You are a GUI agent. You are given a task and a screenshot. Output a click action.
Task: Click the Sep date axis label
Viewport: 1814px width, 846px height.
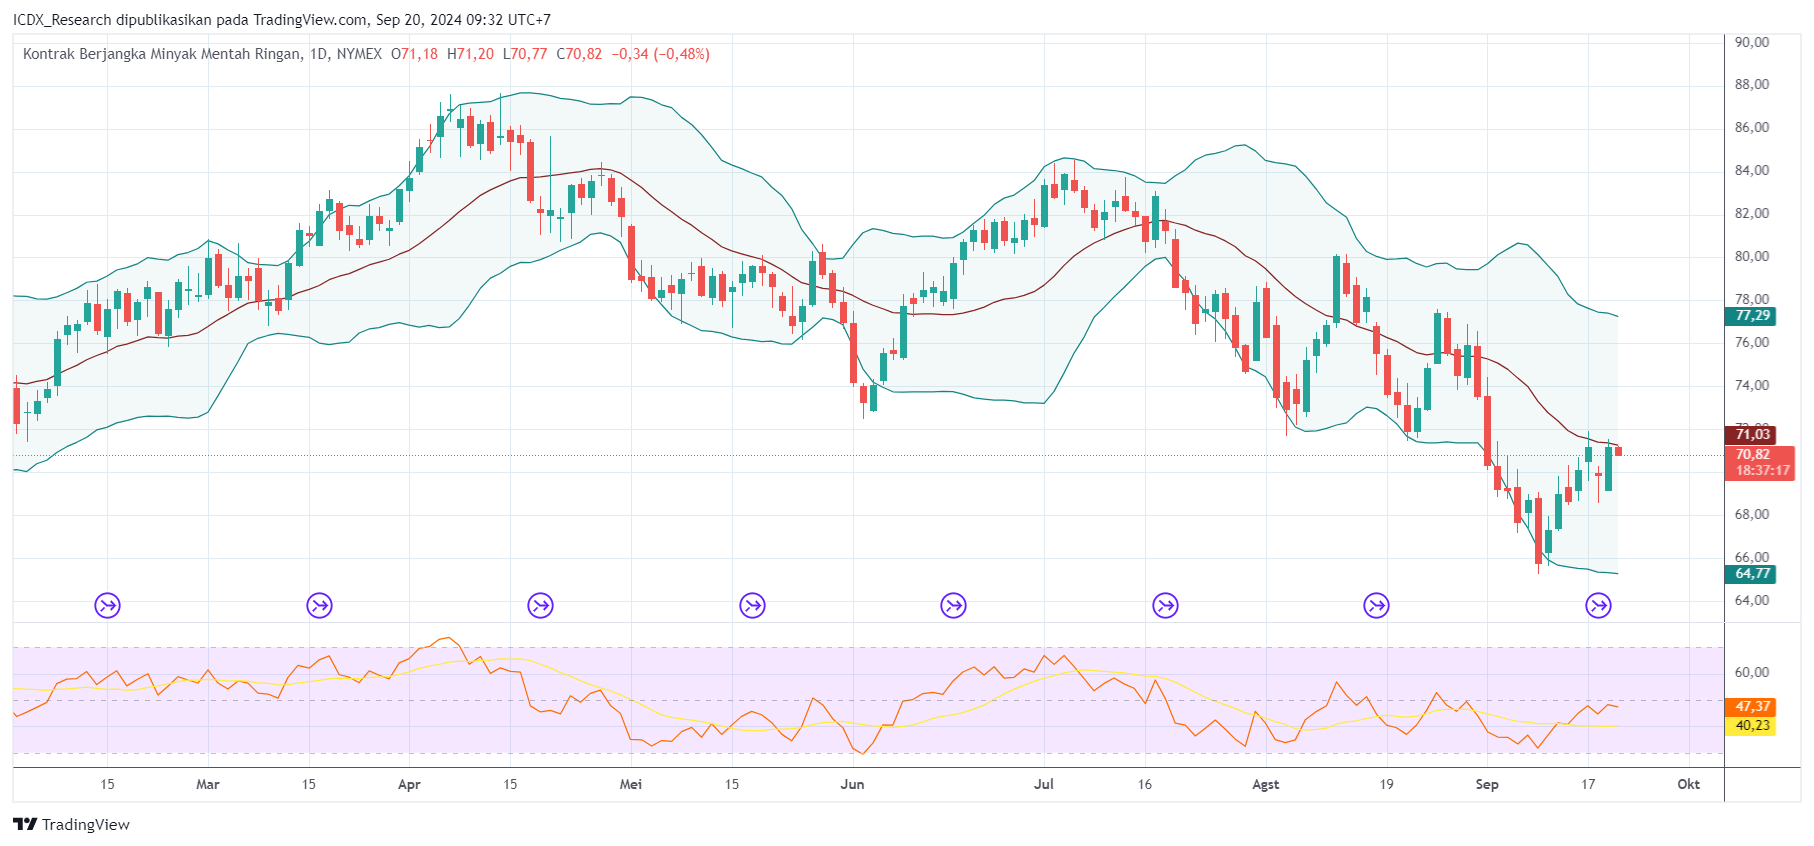pos(1487,784)
